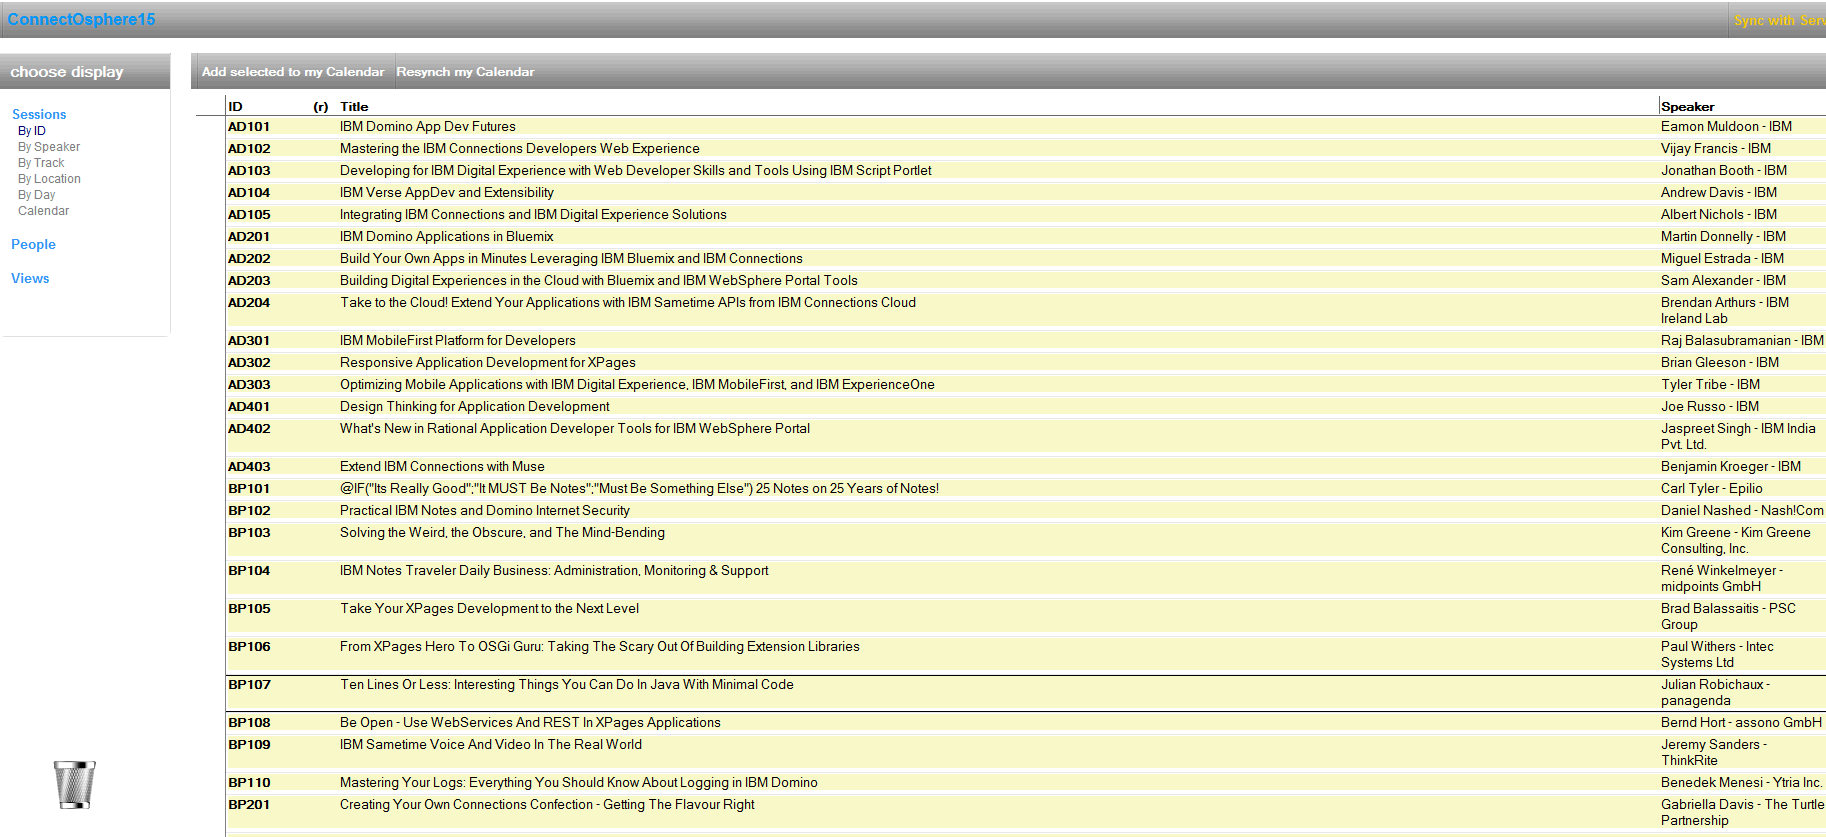Click Resynch my Calendar button
1826x837 pixels.
[465, 72]
